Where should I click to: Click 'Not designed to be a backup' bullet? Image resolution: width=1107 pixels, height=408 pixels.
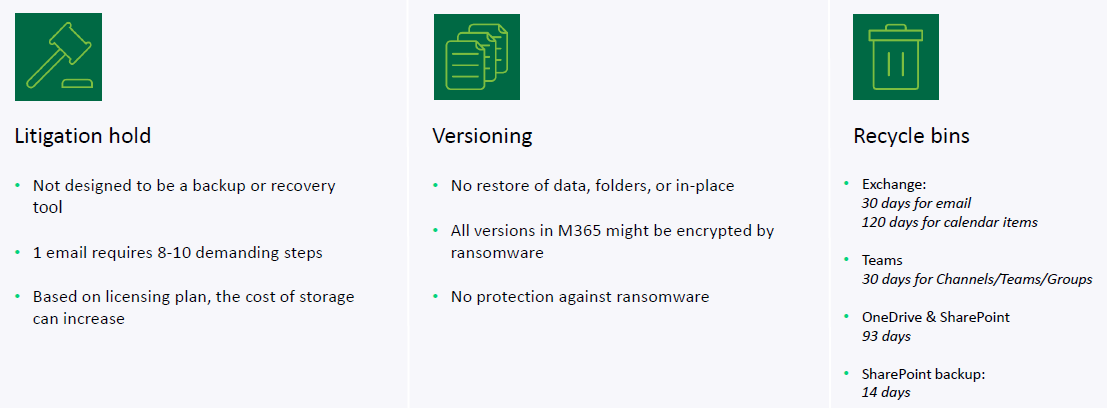(x=184, y=196)
